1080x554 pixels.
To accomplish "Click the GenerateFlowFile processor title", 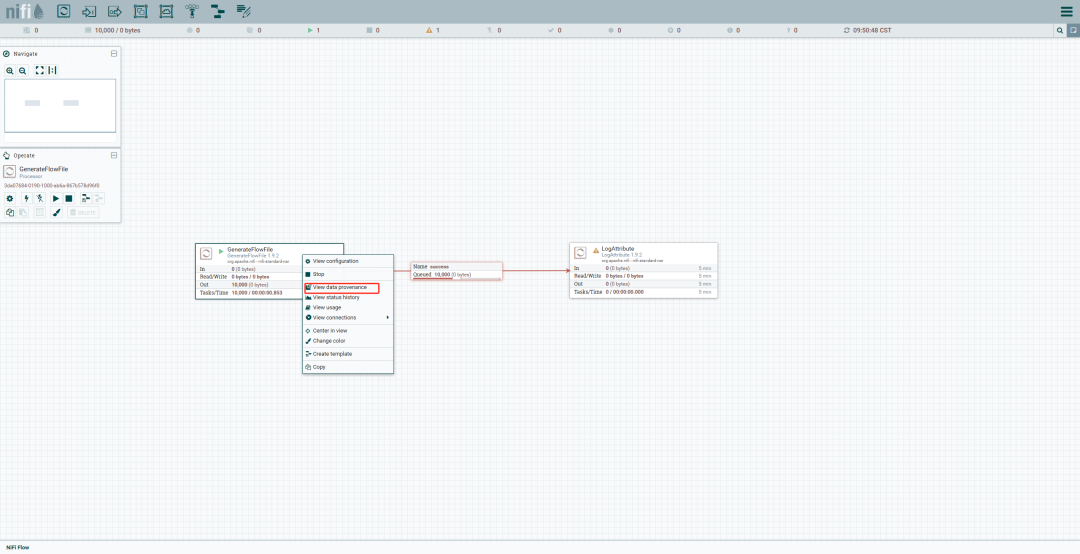I will coord(250,249).
